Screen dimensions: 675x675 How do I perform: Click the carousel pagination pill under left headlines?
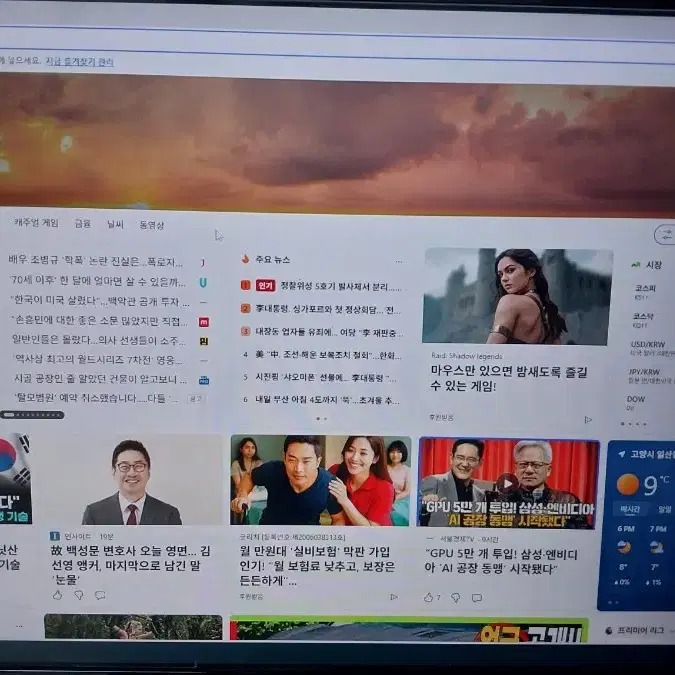[x=32, y=415]
